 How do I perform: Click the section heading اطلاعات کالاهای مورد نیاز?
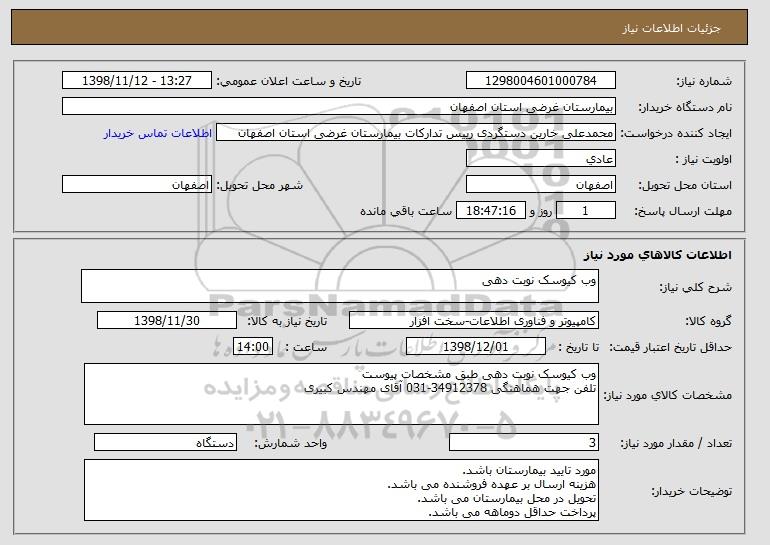[x=658, y=255]
